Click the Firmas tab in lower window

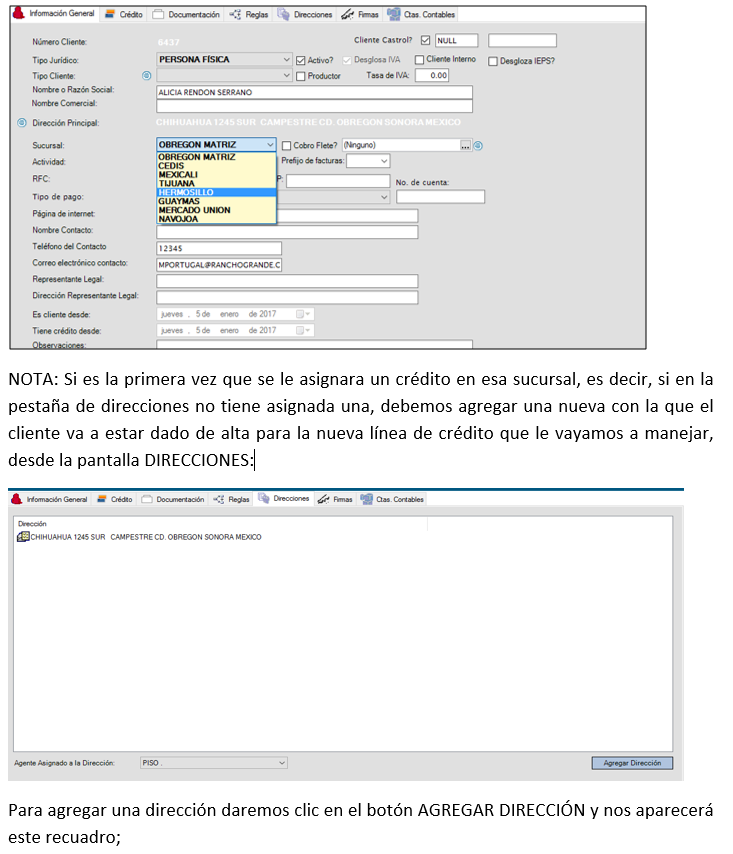(335, 499)
